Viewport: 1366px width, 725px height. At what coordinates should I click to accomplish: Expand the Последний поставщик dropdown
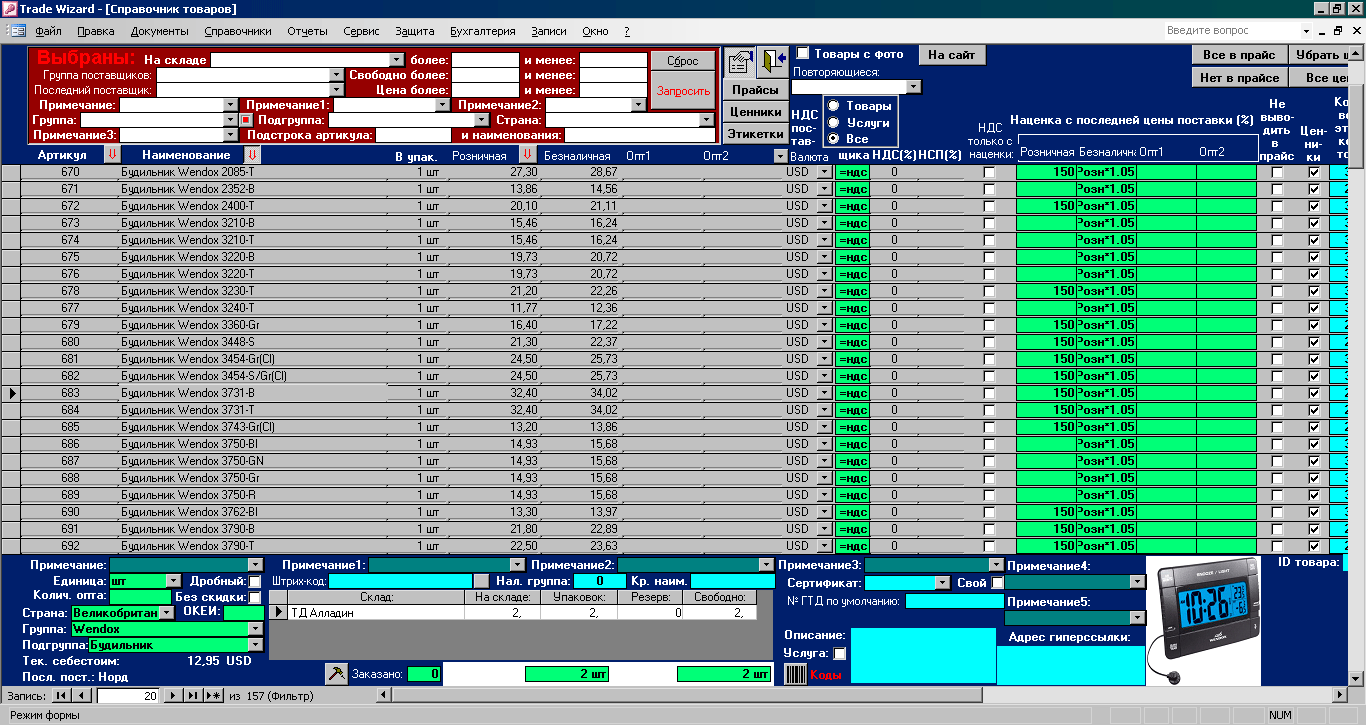(336, 90)
